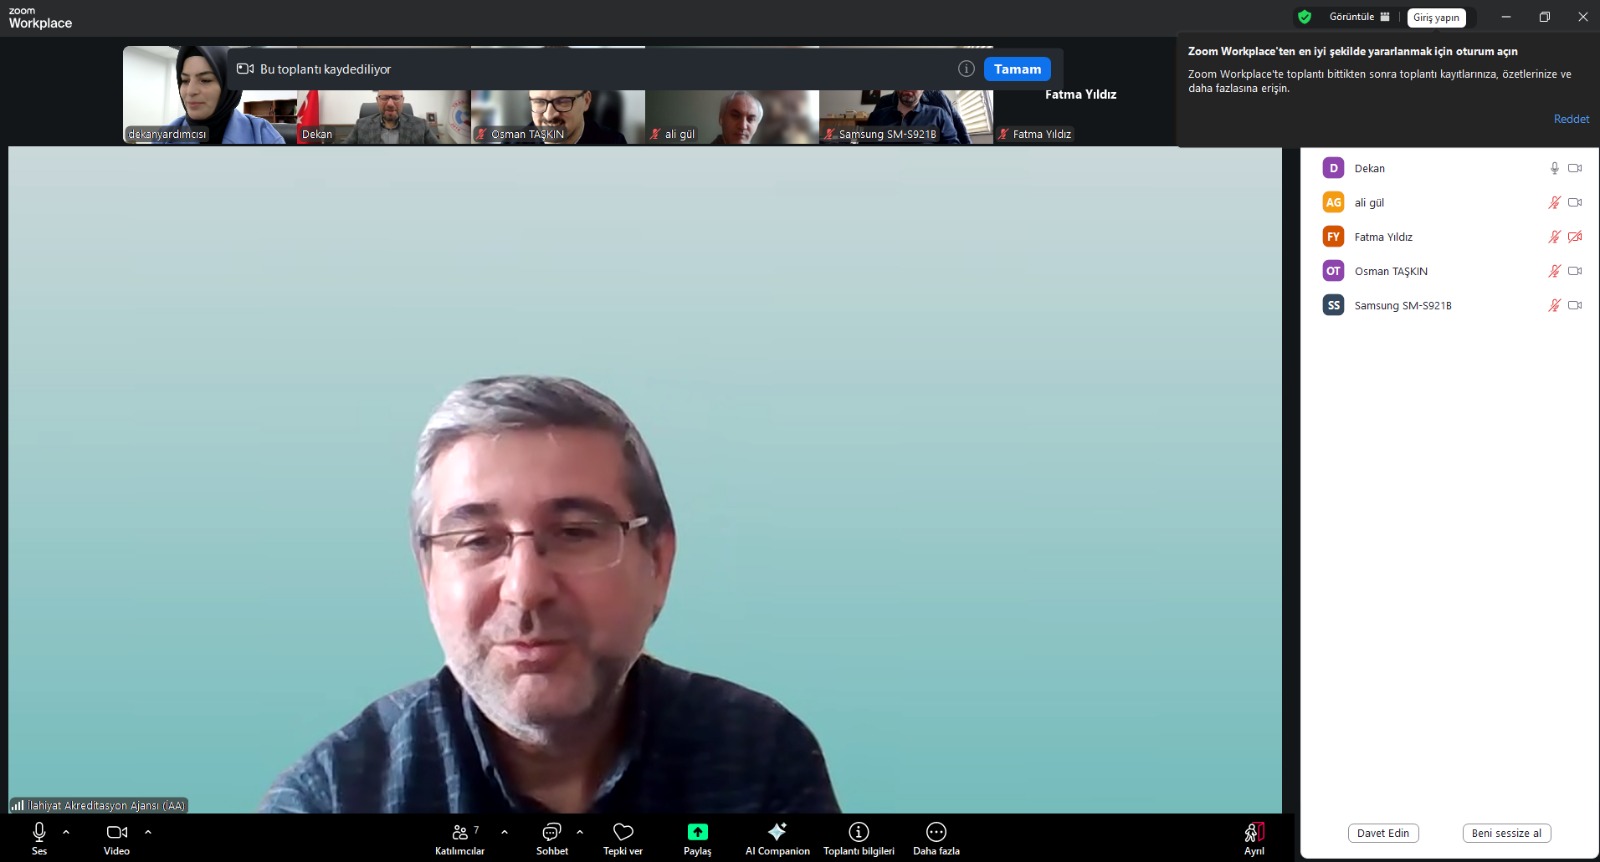Click the Reddet link in sign-in popup
The width and height of the screenshot is (1600, 862).
pos(1570,119)
